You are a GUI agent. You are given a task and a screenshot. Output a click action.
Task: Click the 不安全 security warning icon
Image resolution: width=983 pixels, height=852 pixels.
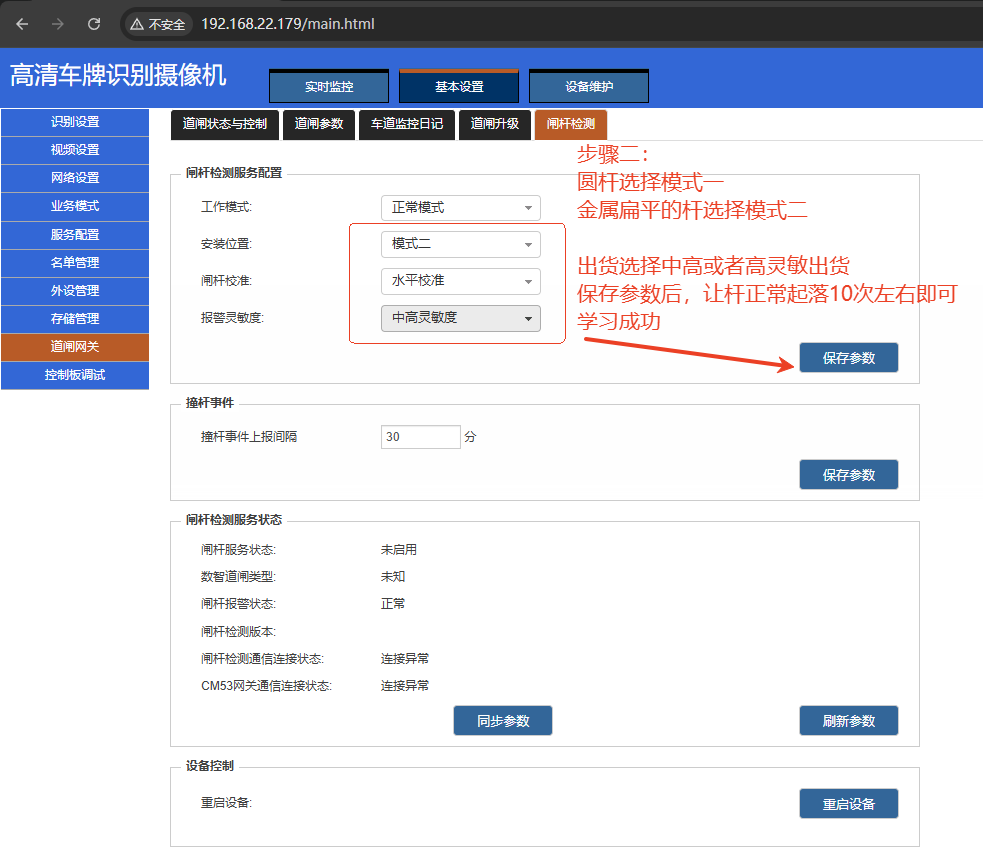point(137,24)
